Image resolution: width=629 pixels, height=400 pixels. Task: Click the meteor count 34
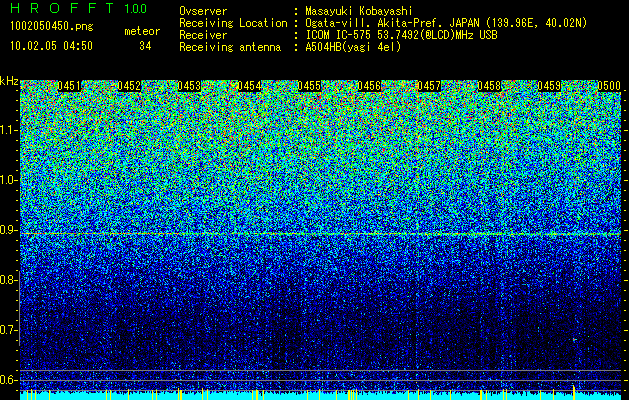point(145,46)
